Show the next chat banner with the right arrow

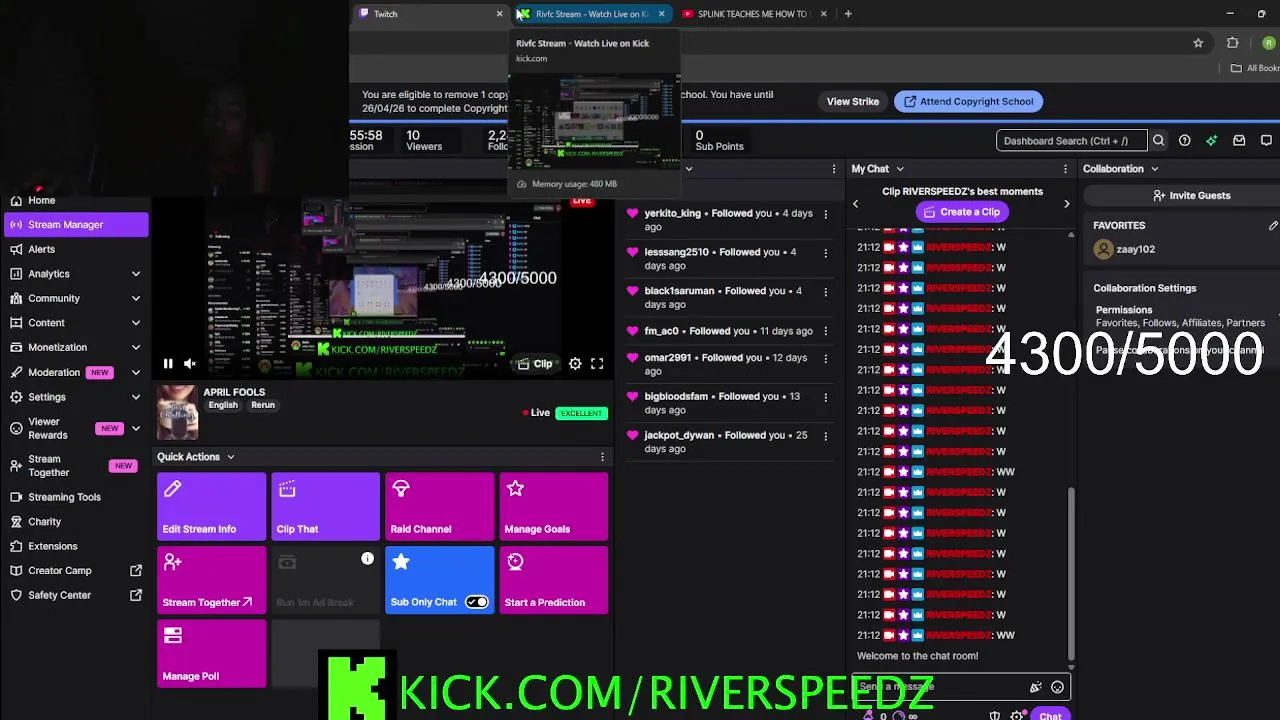1066,204
